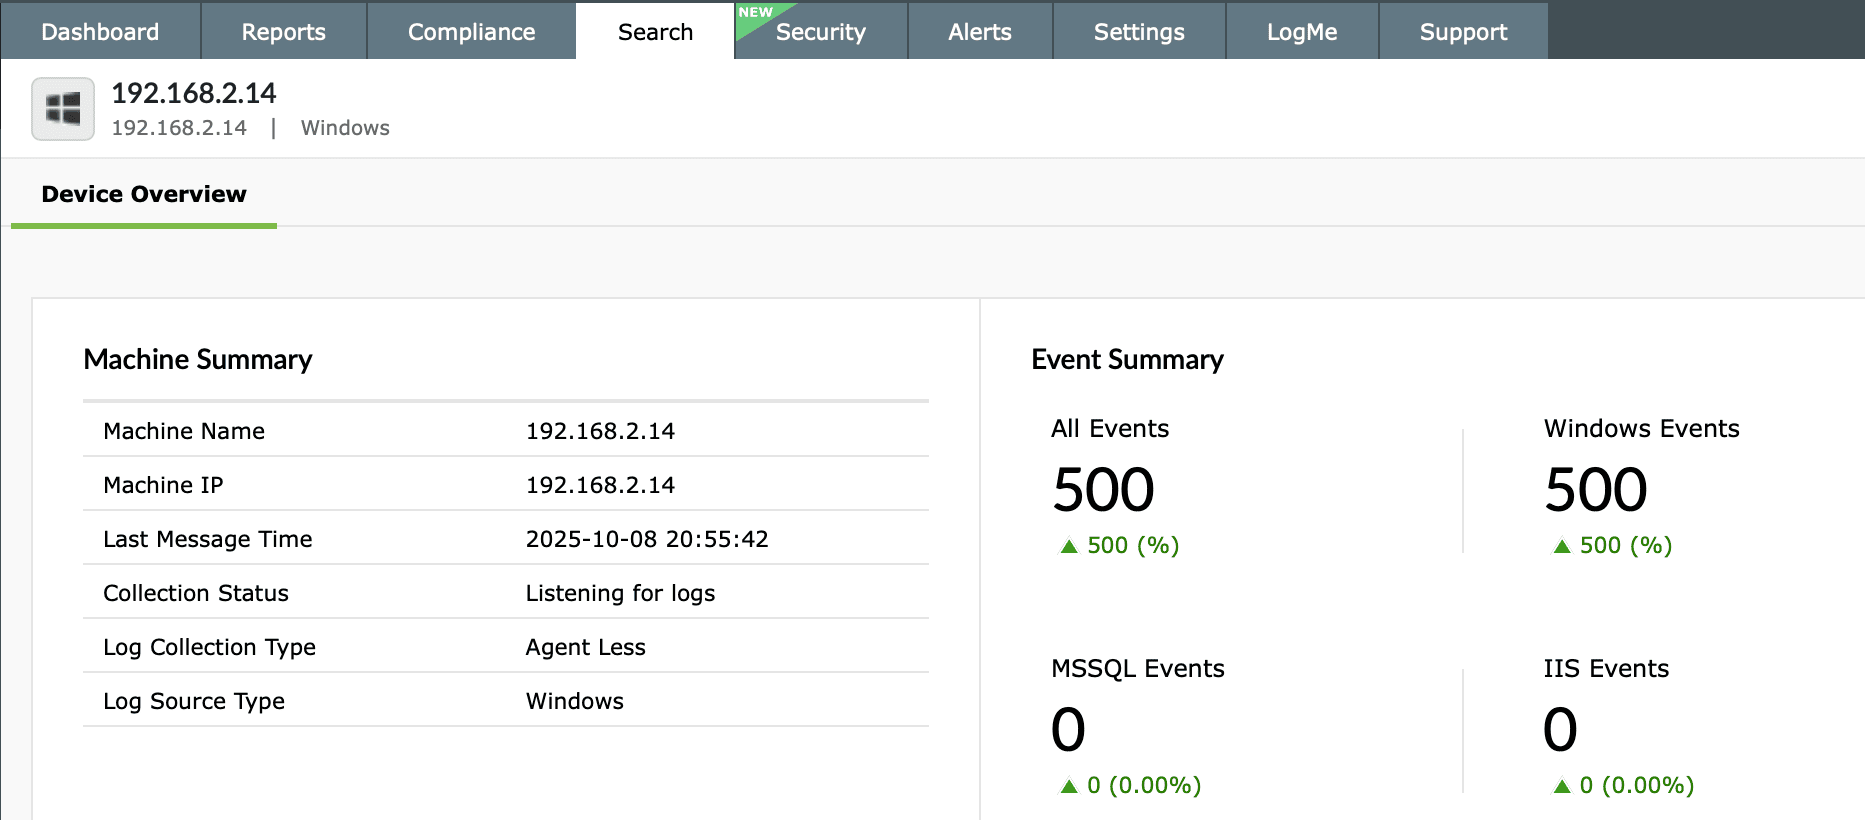Click the Agent Less value
Screen dimensions: 1865x820
[x=586, y=647]
